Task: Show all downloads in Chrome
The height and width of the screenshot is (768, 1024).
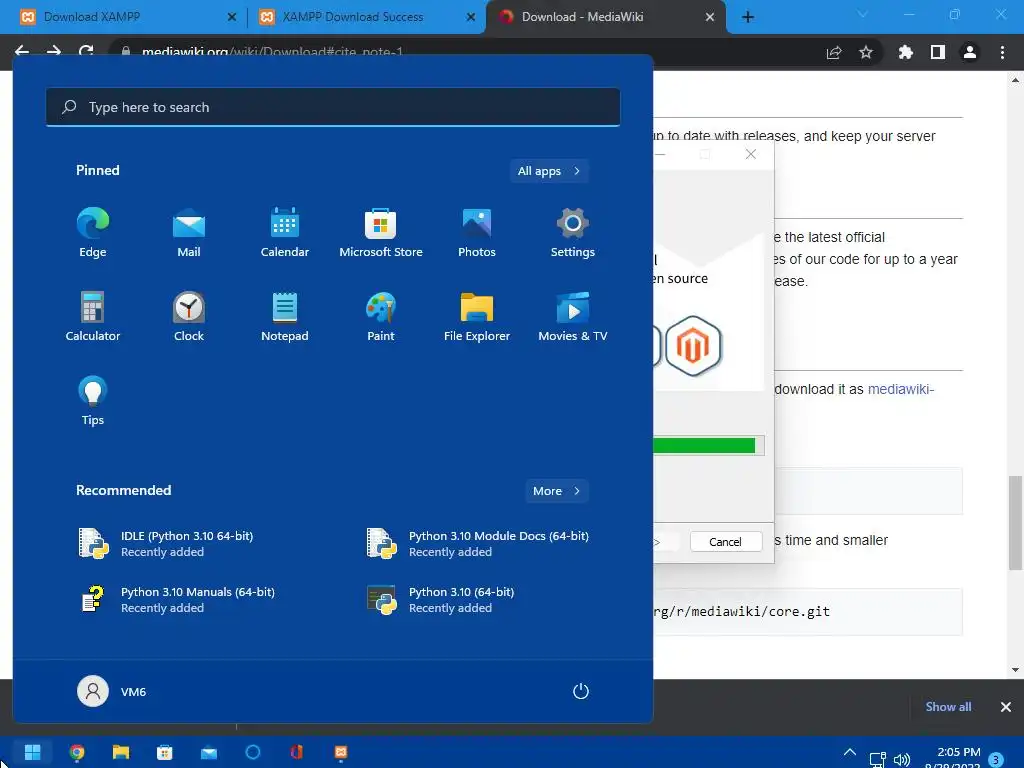Action: pyautogui.click(x=948, y=707)
